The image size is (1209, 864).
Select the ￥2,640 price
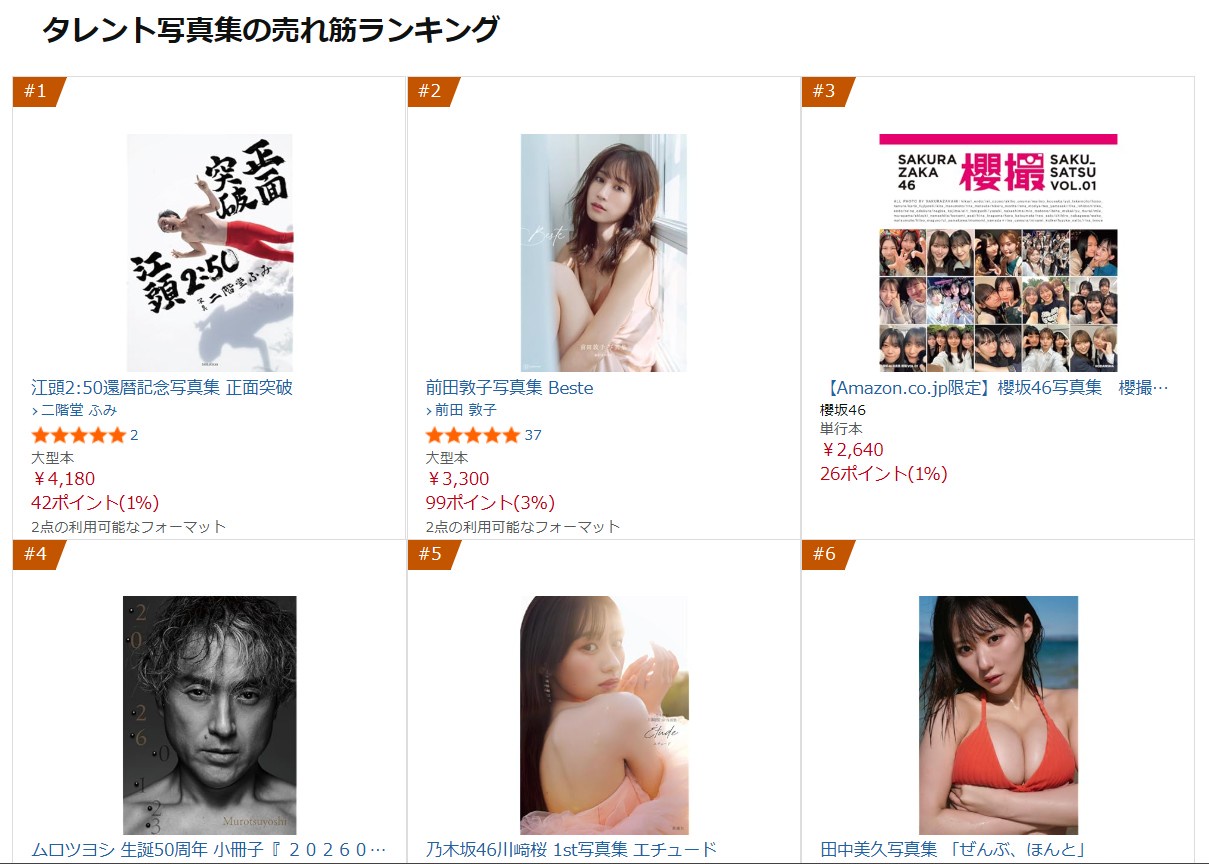click(x=852, y=450)
